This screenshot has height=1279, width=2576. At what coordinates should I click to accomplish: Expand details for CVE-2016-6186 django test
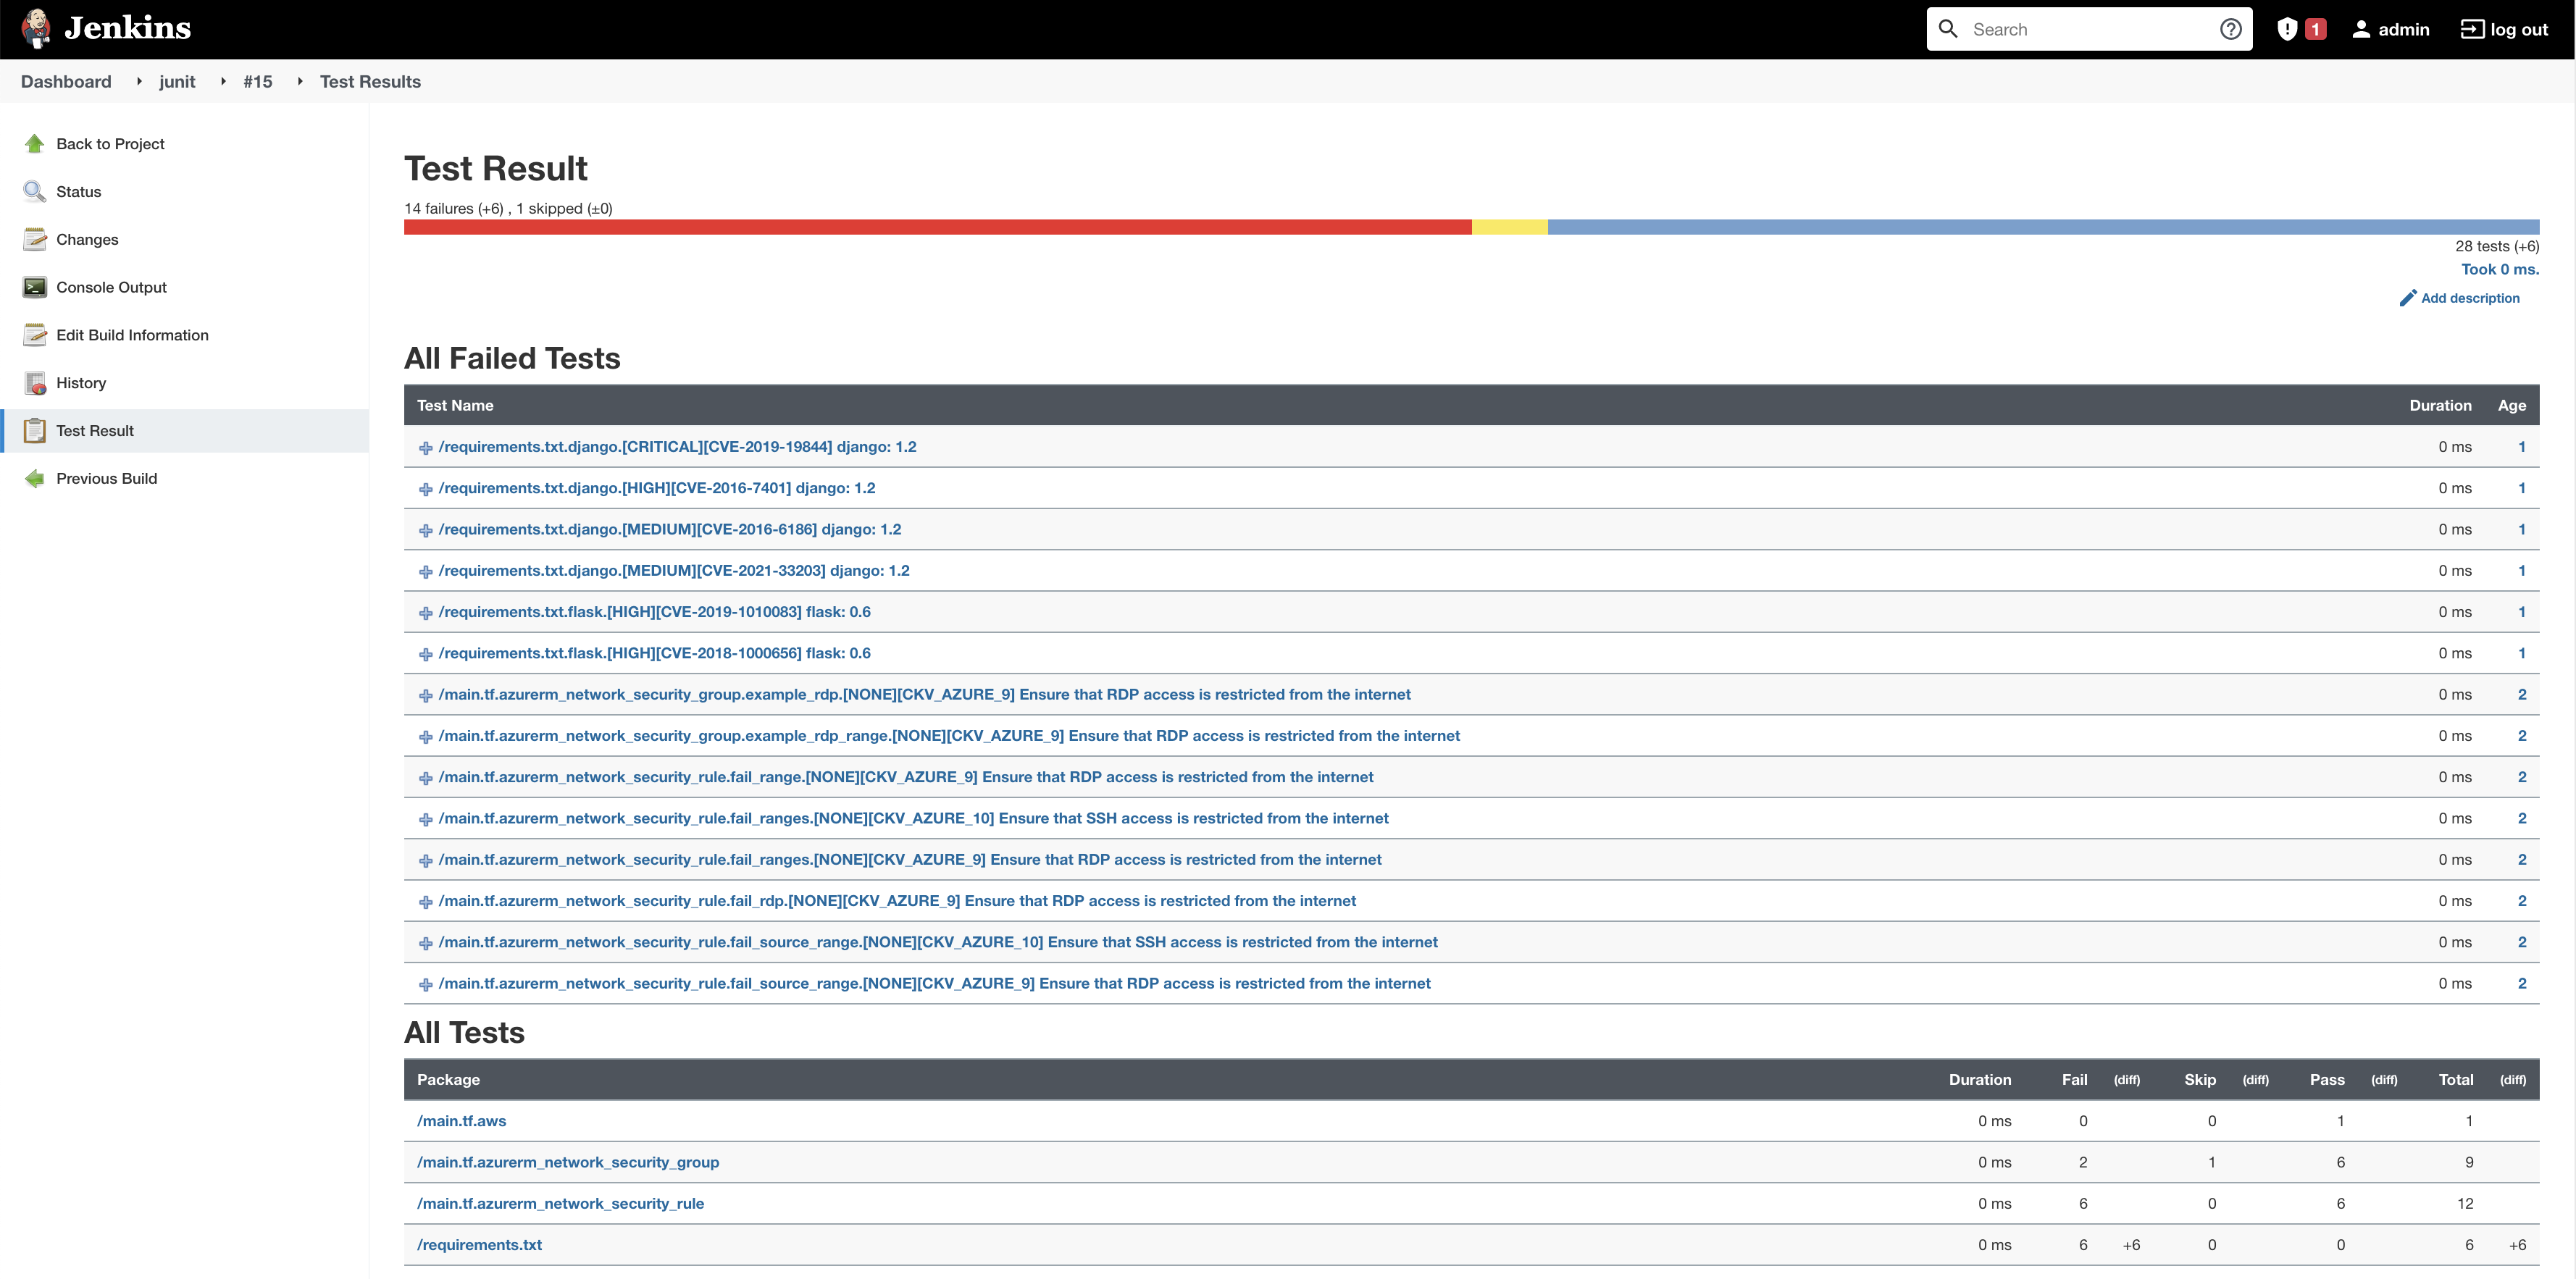click(x=425, y=530)
